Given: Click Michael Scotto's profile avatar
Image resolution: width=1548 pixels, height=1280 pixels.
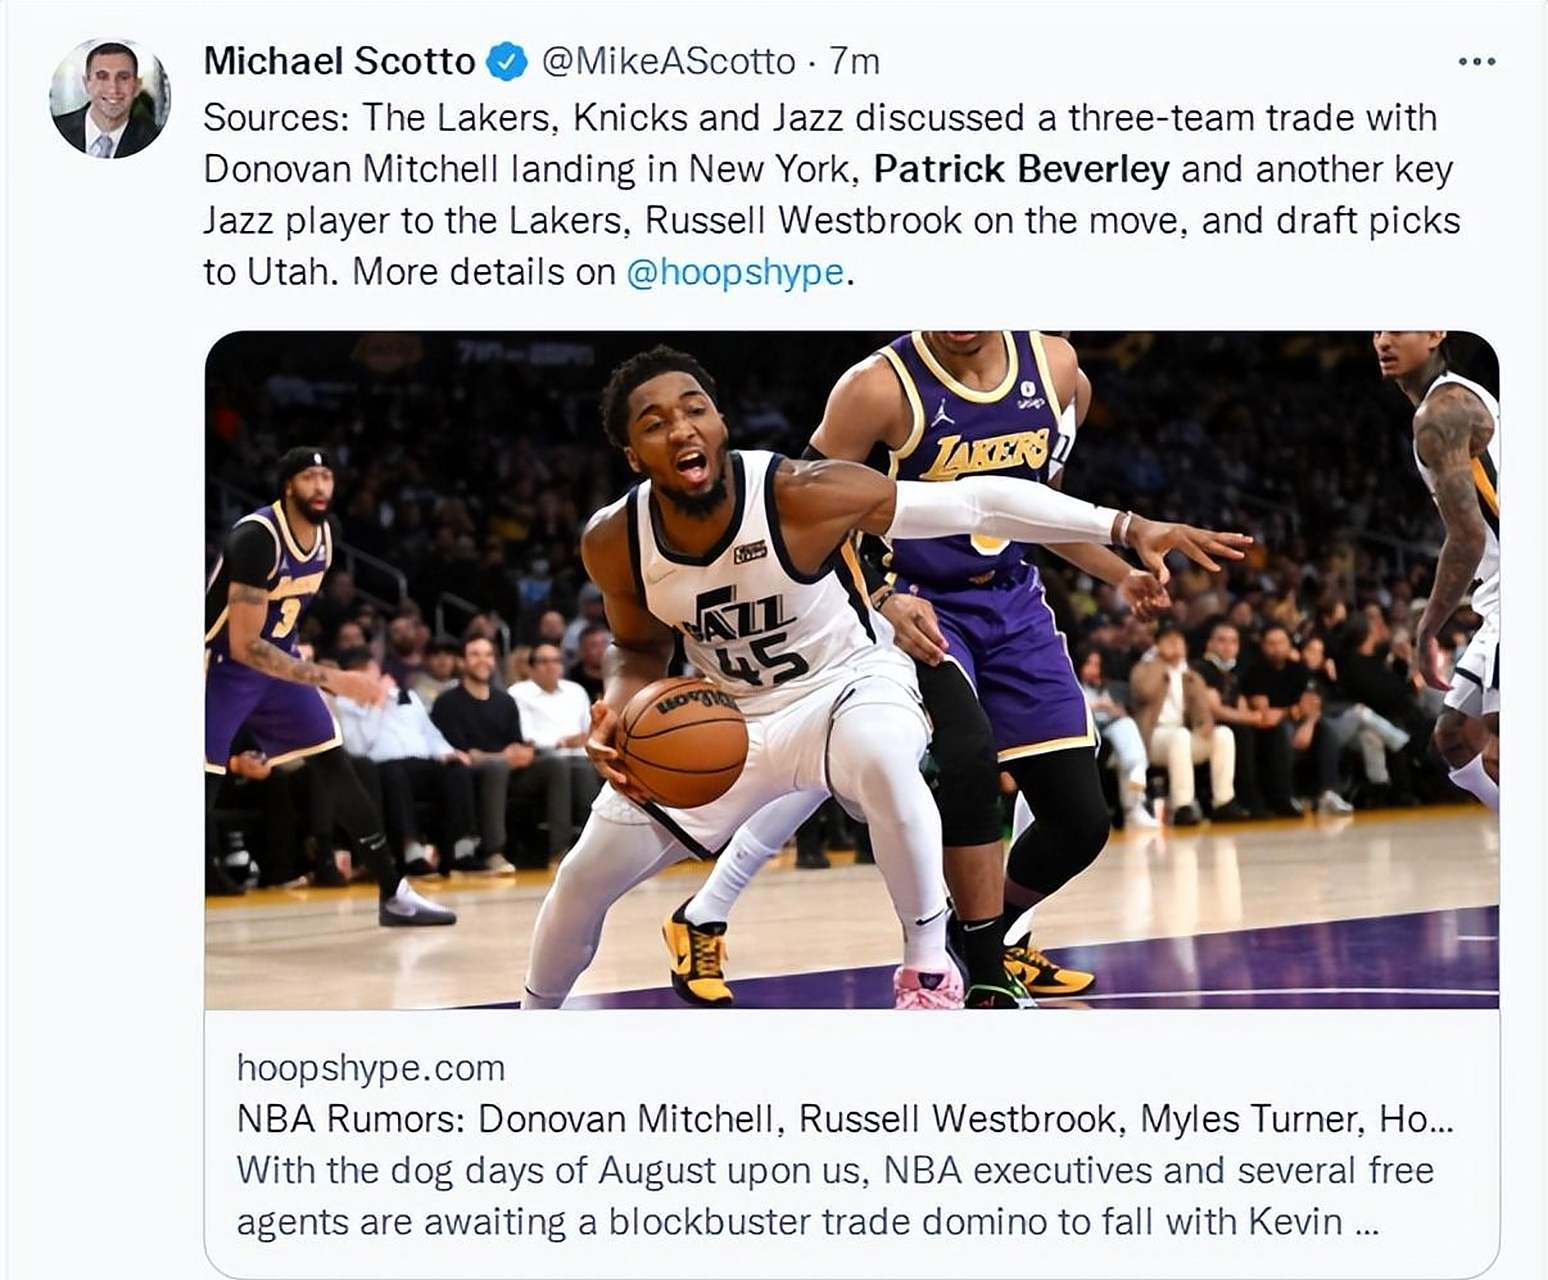Looking at the screenshot, I should [110, 99].
